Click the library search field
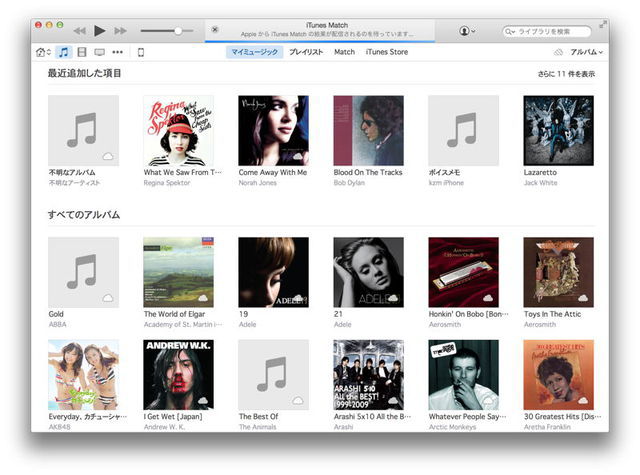This screenshot has width=640, height=475. (552, 32)
